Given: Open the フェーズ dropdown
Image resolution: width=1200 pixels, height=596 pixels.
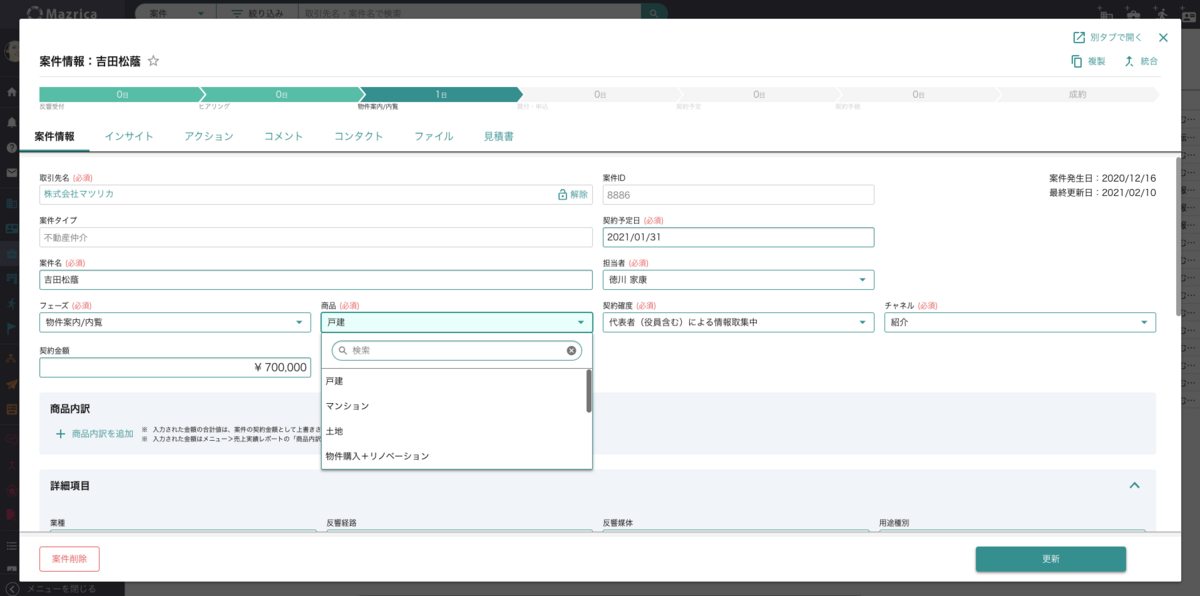Looking at the screenshot, I should (x=175, y=323).
